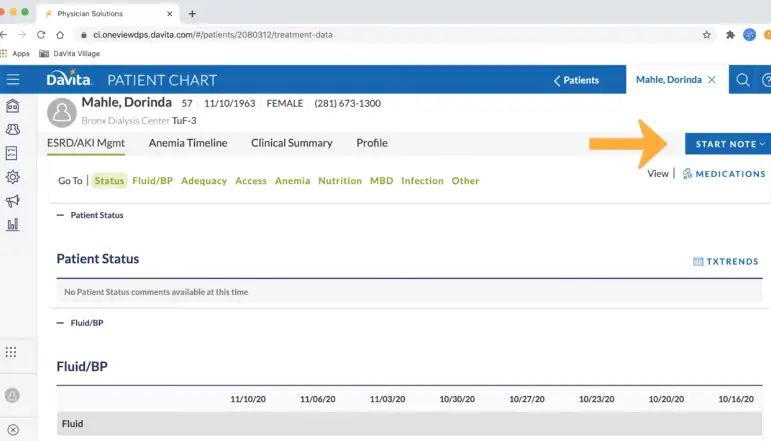Collapse the Patient Status section
The width and height of the screenshot is (771, 441).
point(60,215)
